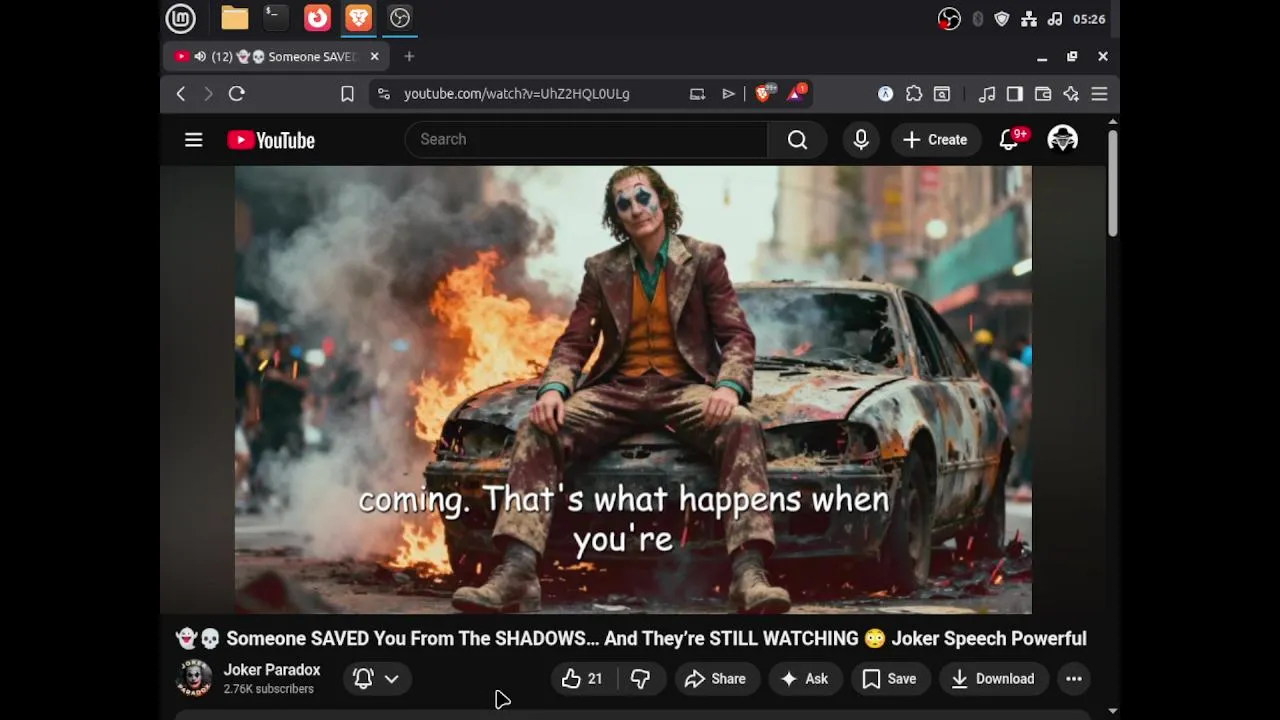The image size is (1280, 720).
Task: Click the install-app icon in address bar
Action: (x=697, y=94)
